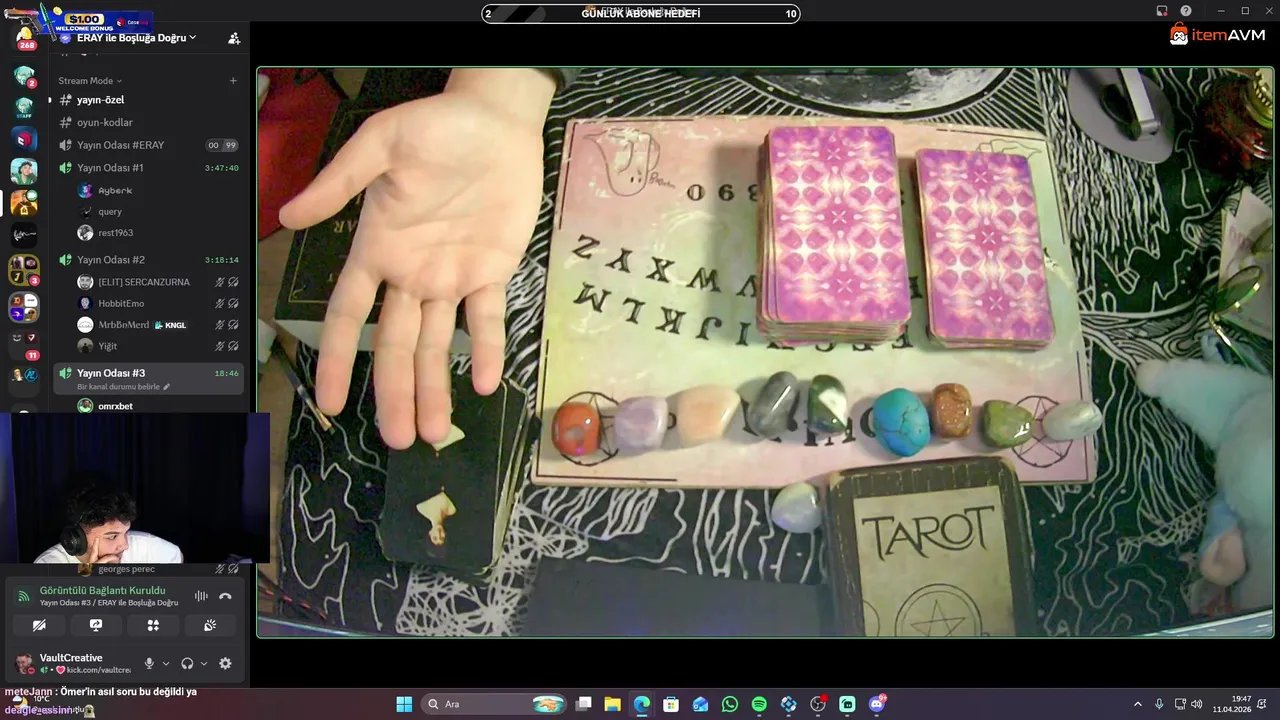Open audio output options chevron

point(204,663)
